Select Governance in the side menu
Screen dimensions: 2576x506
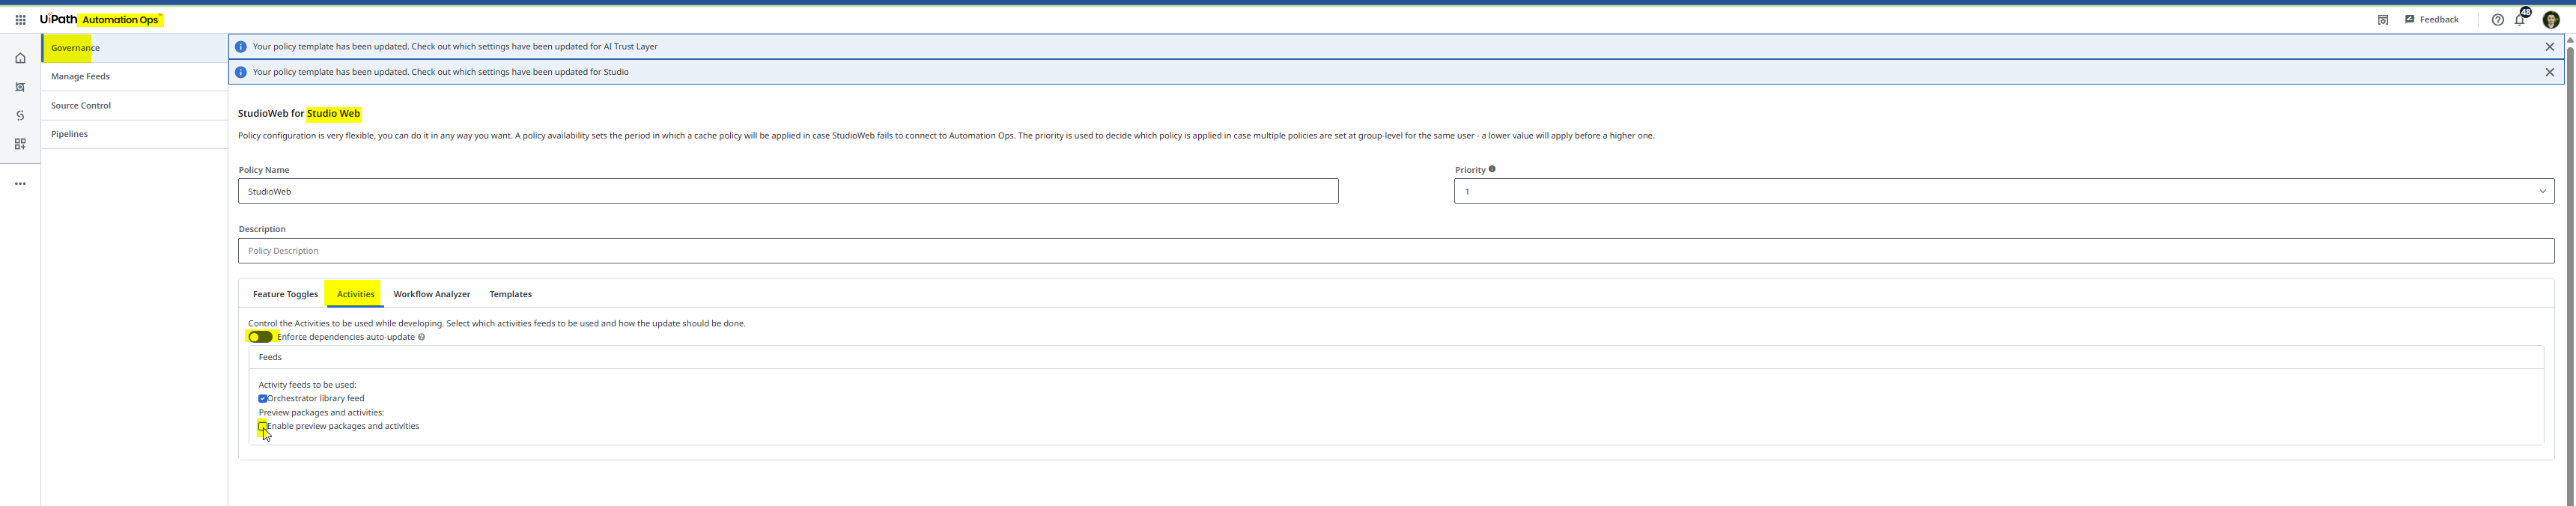(x=135, y=48)
